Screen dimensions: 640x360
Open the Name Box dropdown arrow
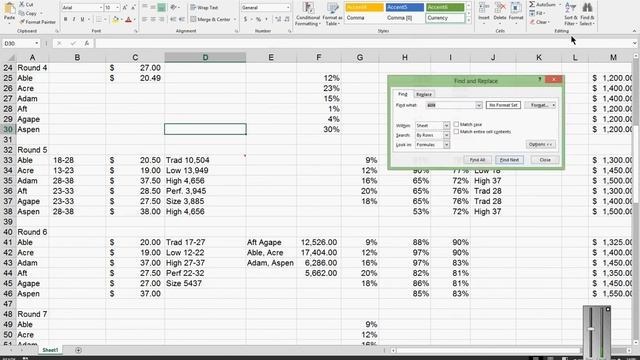(x=37, y=43)
